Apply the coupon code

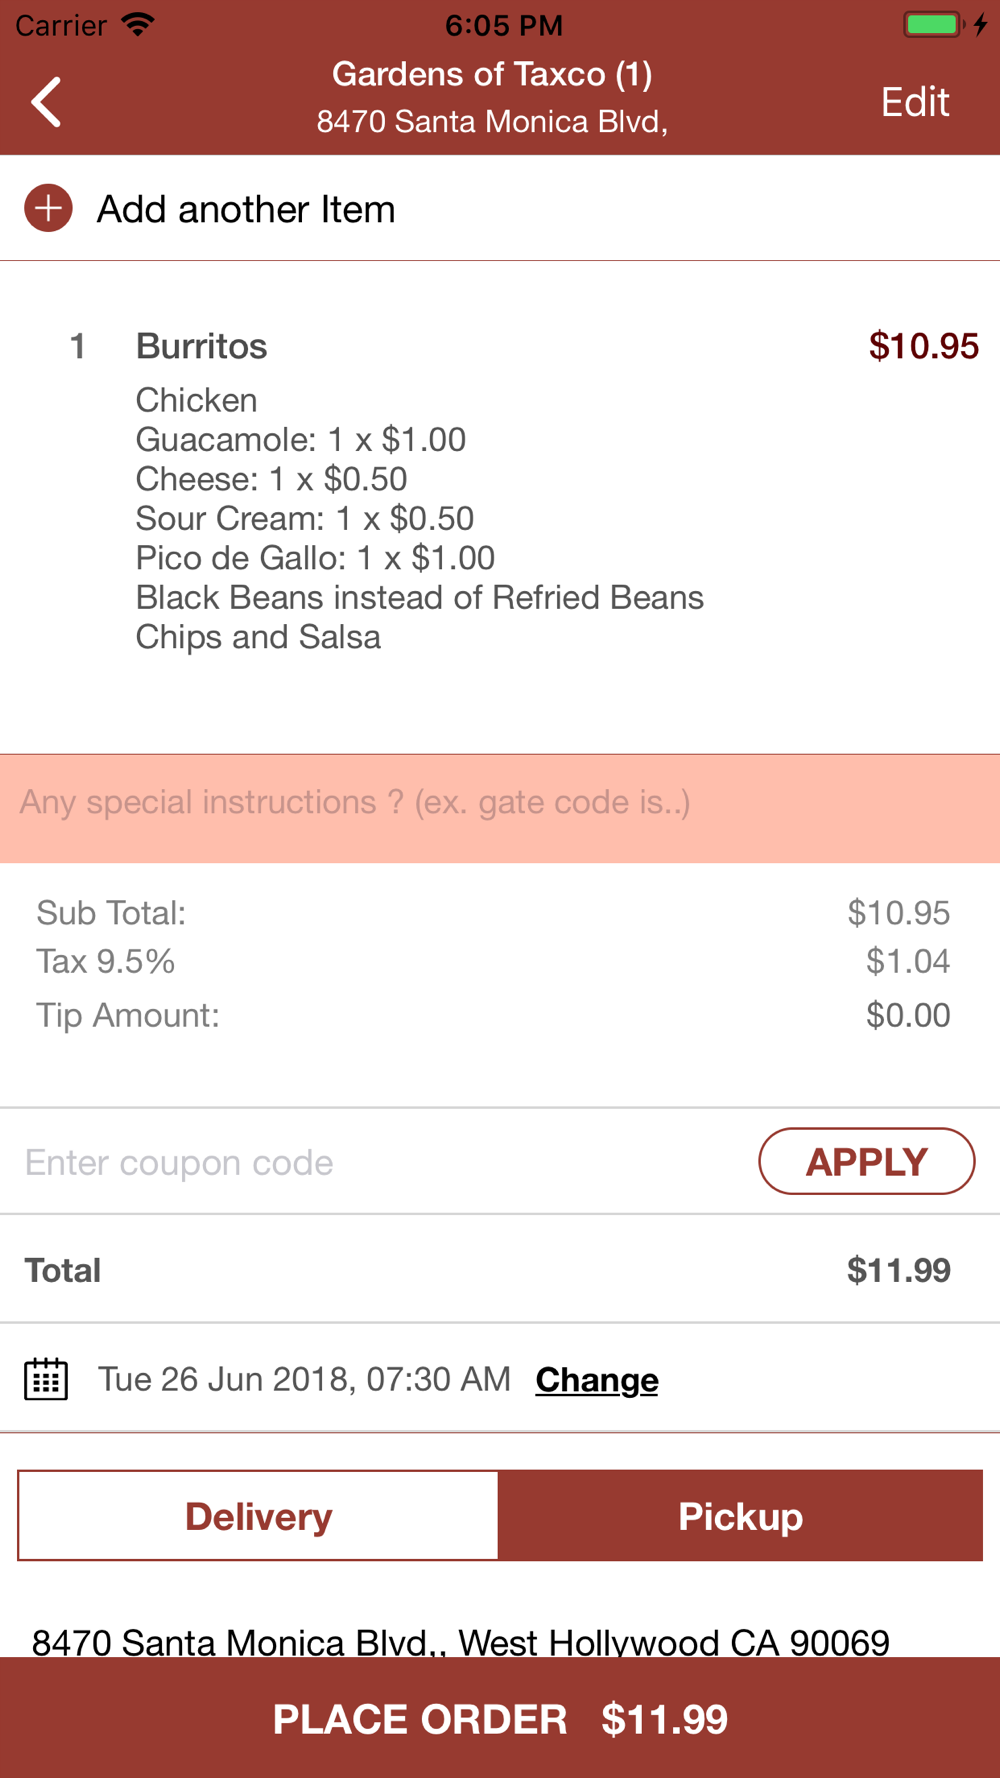(866, 1161)
